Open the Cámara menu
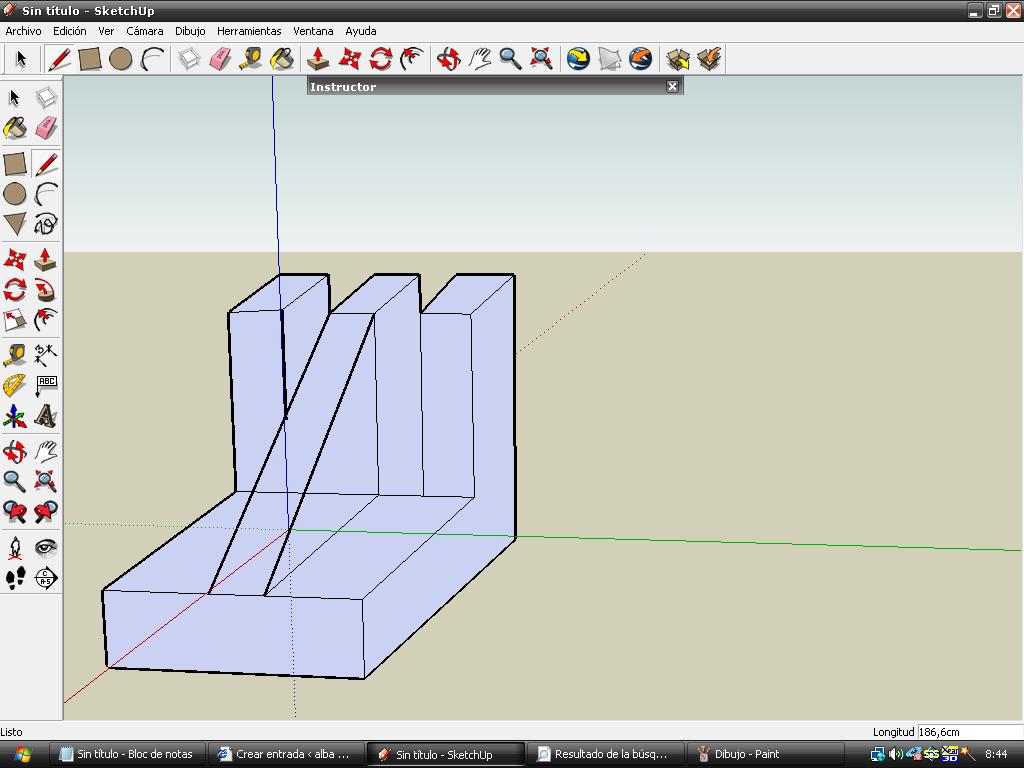The image size is (1024, 768). (x=144, y=31)
